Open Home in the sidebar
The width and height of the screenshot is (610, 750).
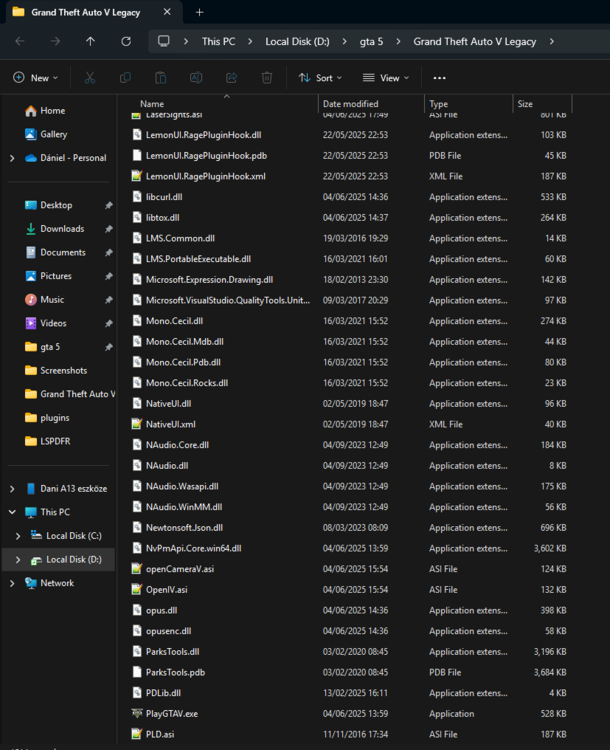[x=45, y=110]
